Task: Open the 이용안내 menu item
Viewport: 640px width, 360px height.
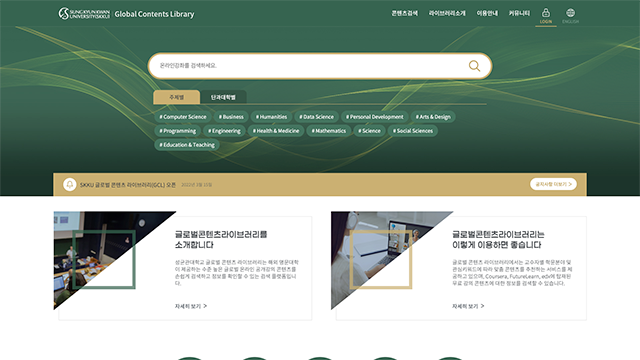Action: (x=487, y=13)
